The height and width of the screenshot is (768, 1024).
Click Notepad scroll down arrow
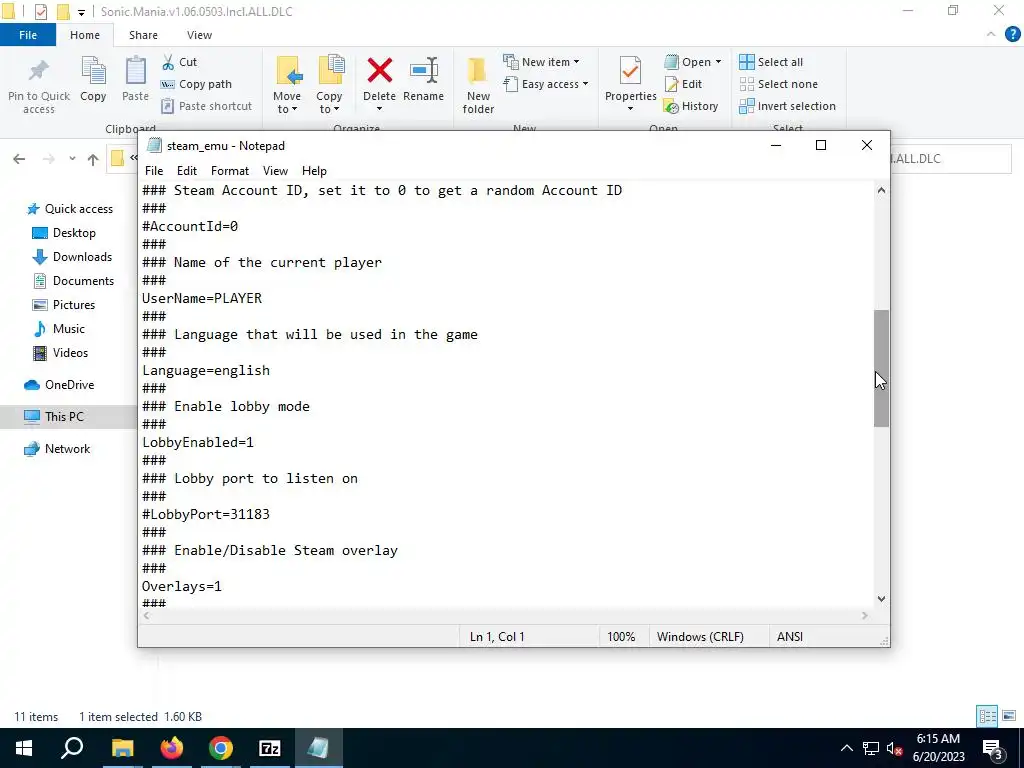click(881, 598)
